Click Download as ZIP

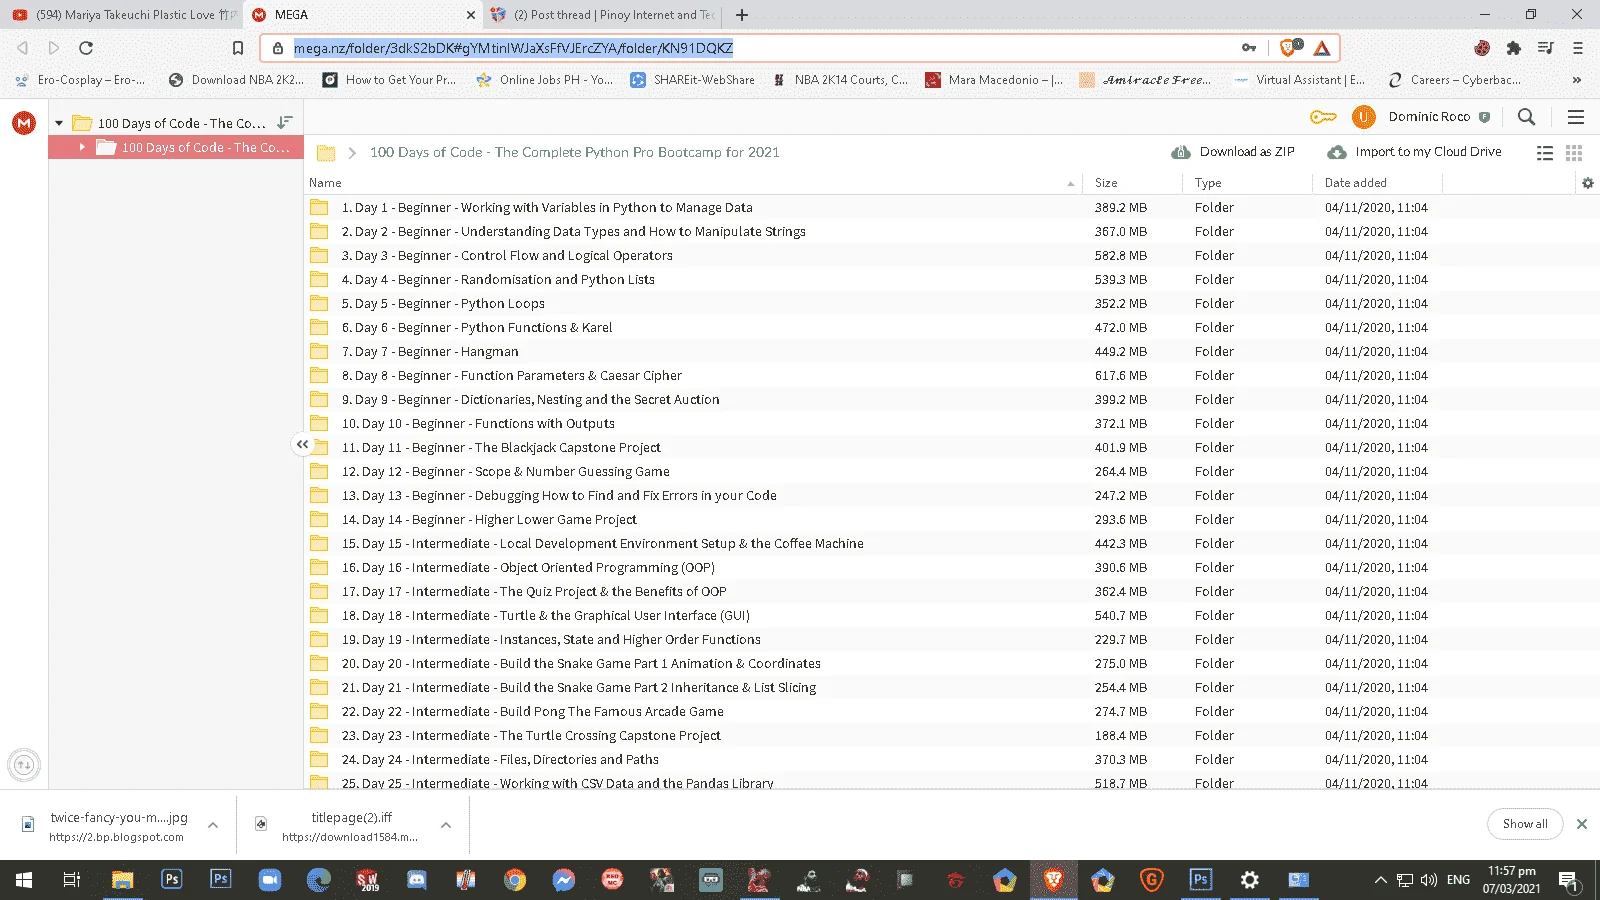coord(1233,152)
